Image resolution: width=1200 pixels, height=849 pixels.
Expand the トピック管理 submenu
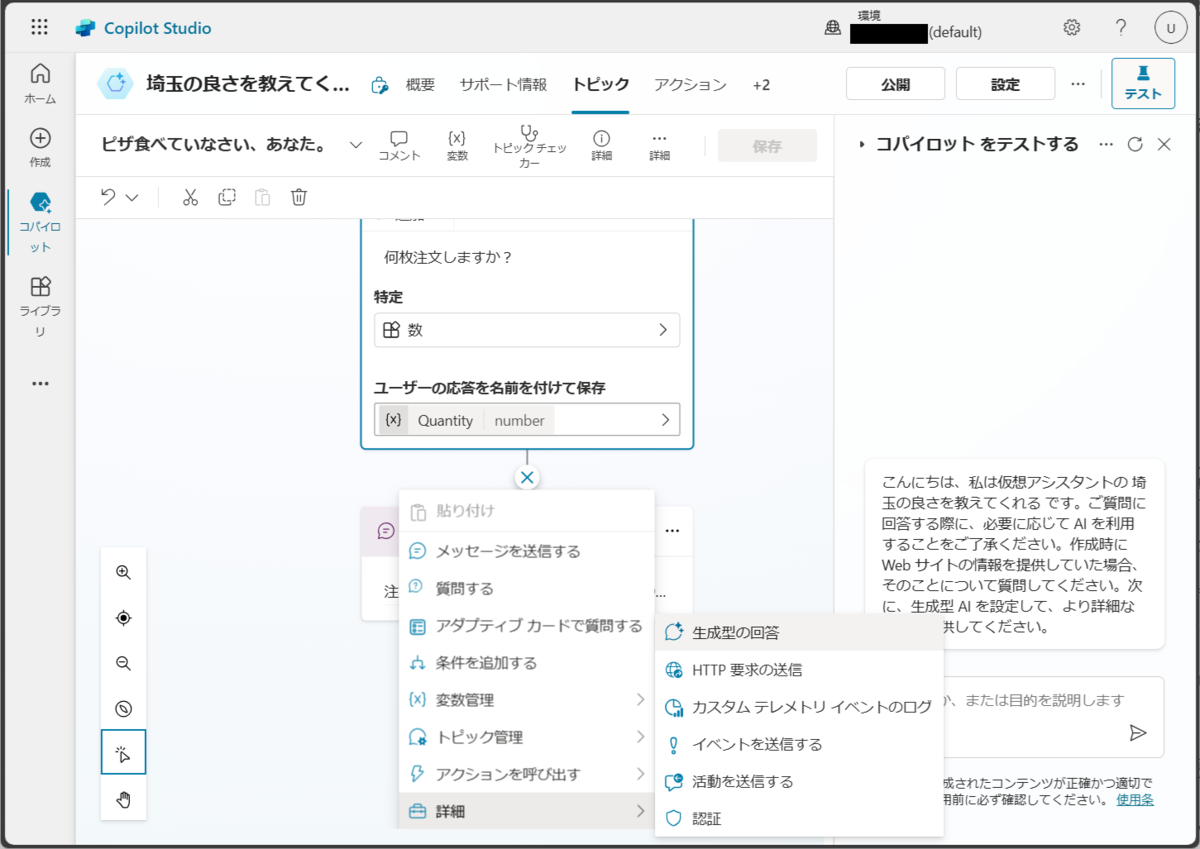tap(527, 737)
